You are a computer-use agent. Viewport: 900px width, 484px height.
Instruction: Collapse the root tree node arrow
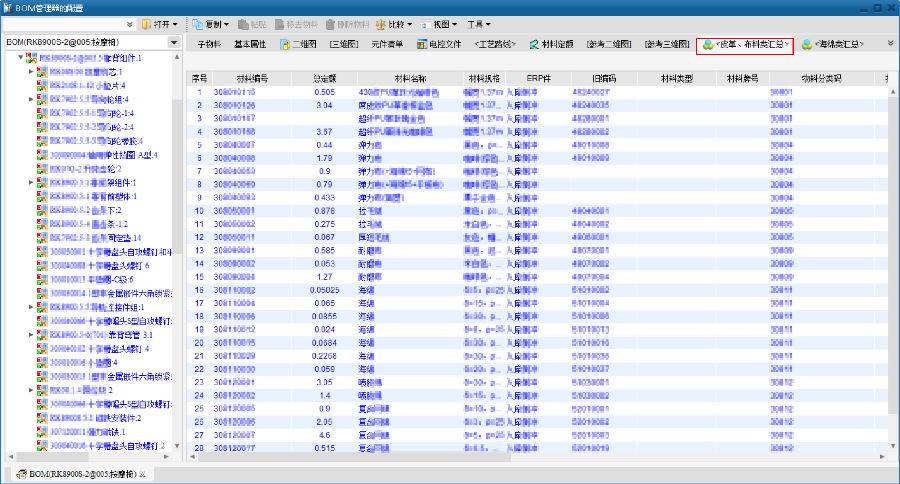coord(20,58)
